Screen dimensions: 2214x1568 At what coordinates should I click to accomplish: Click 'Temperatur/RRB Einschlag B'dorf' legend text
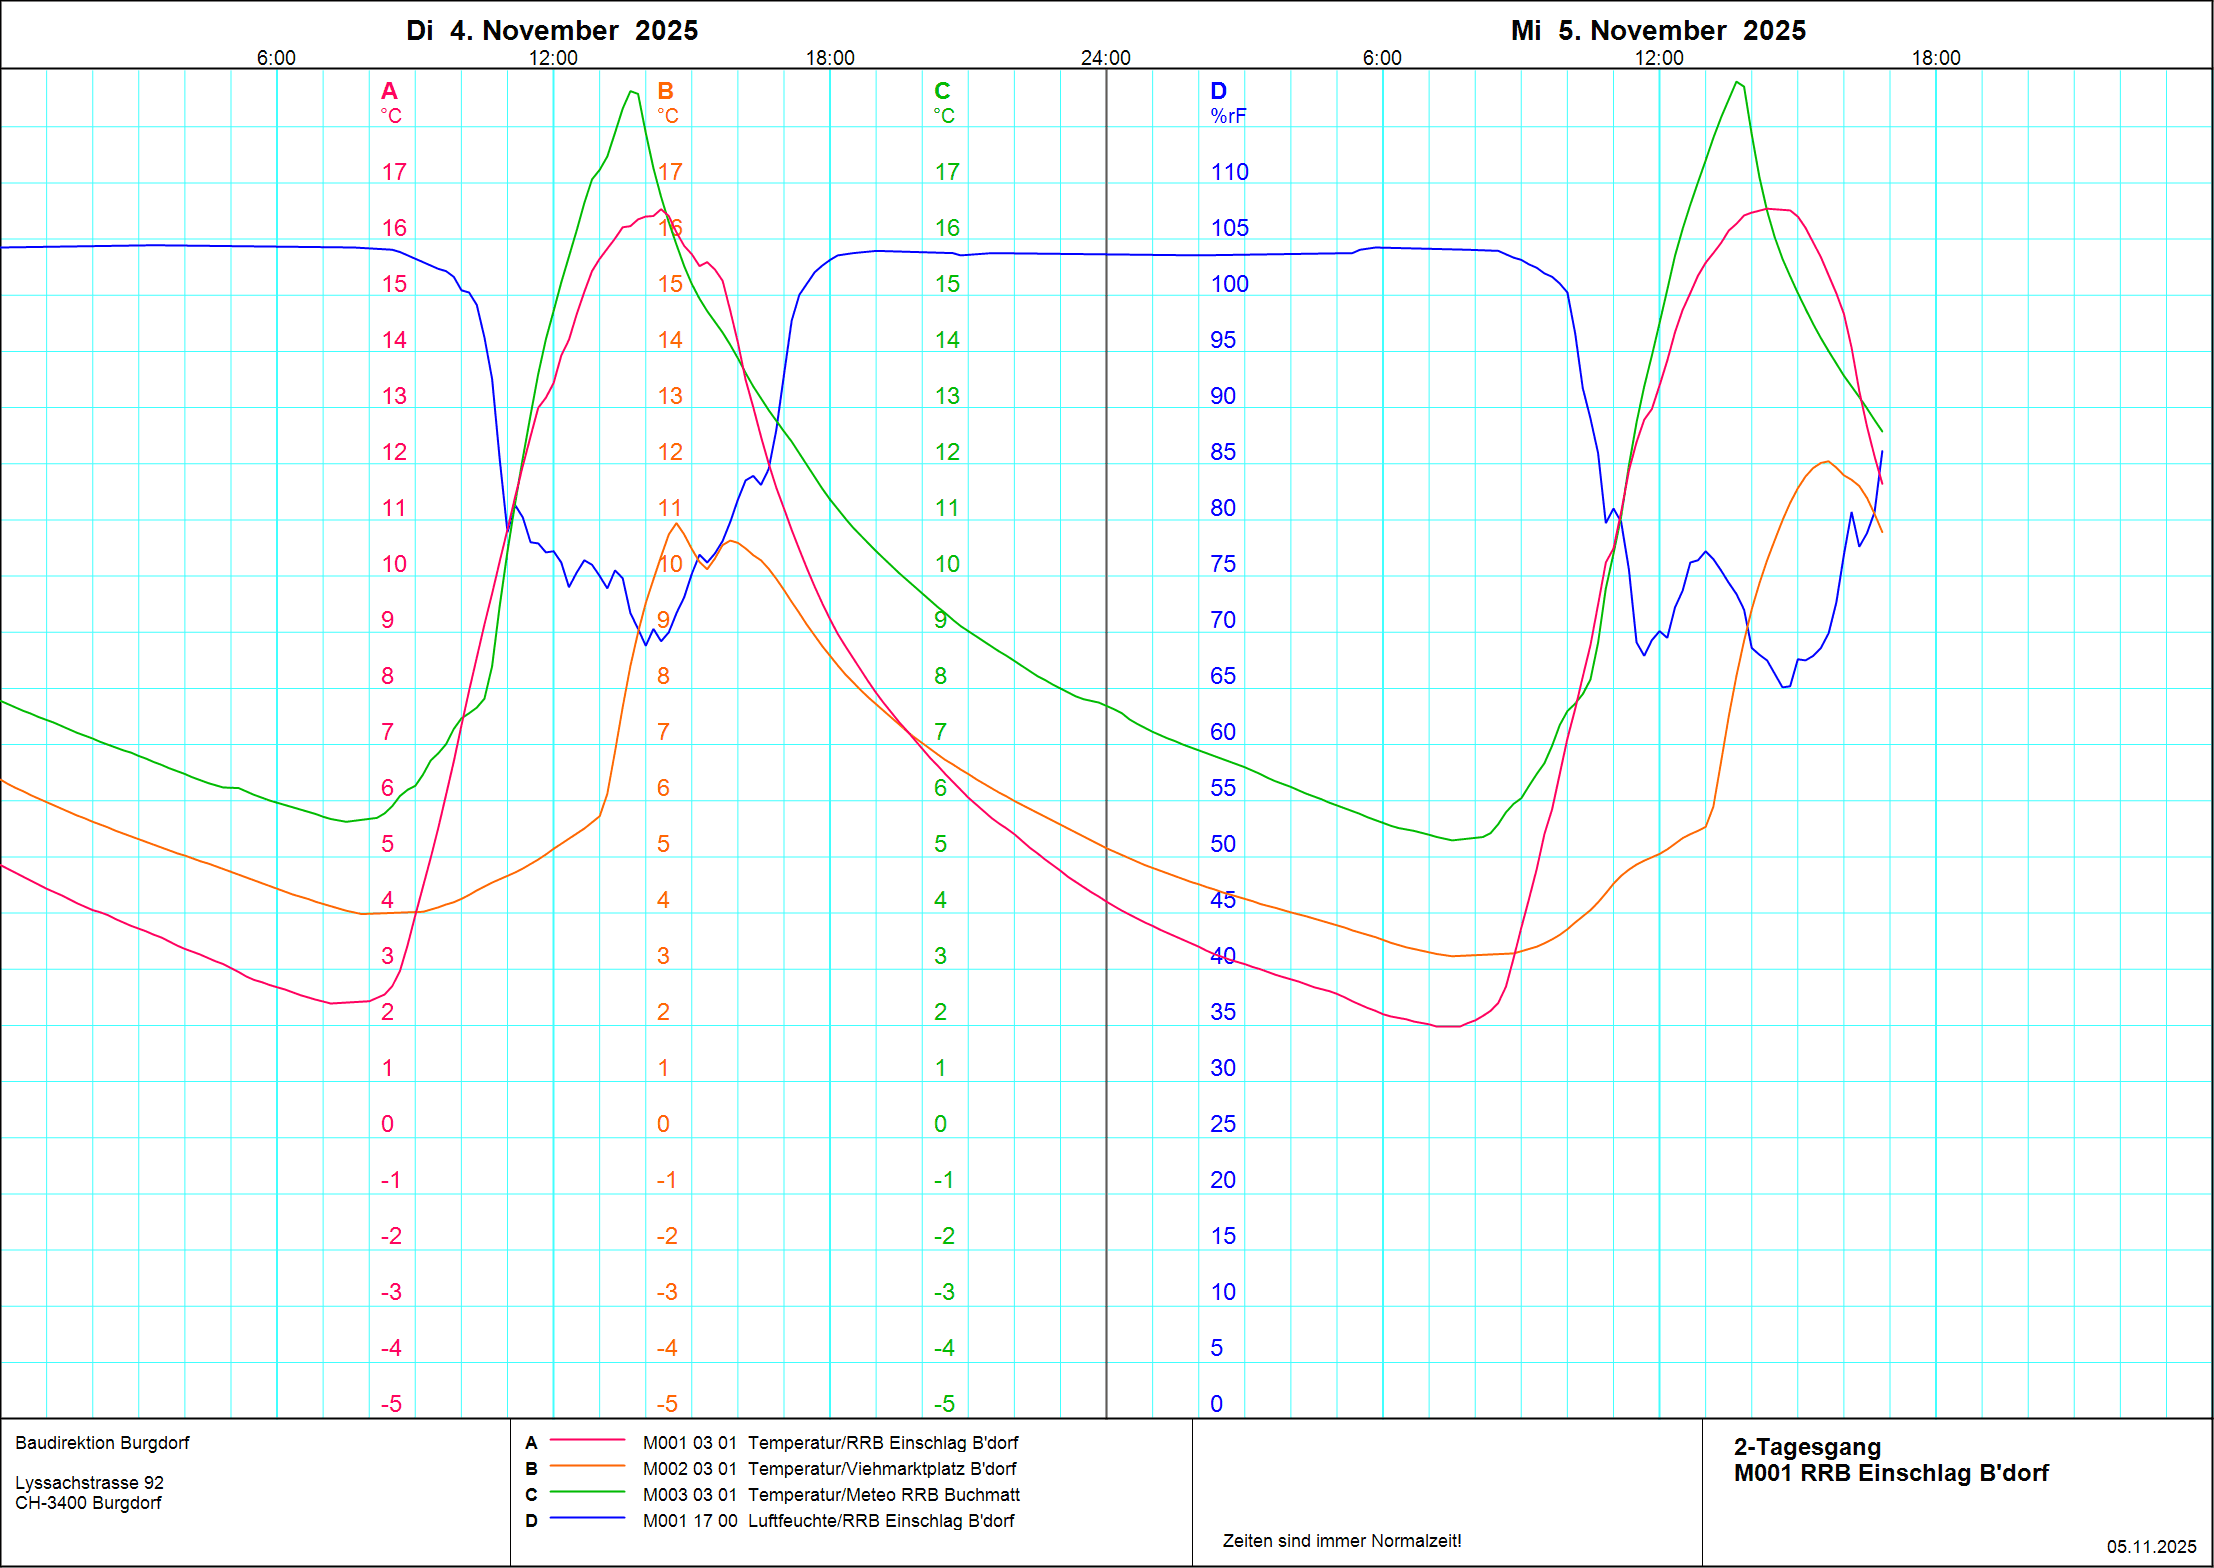[x=883, y=1442]
